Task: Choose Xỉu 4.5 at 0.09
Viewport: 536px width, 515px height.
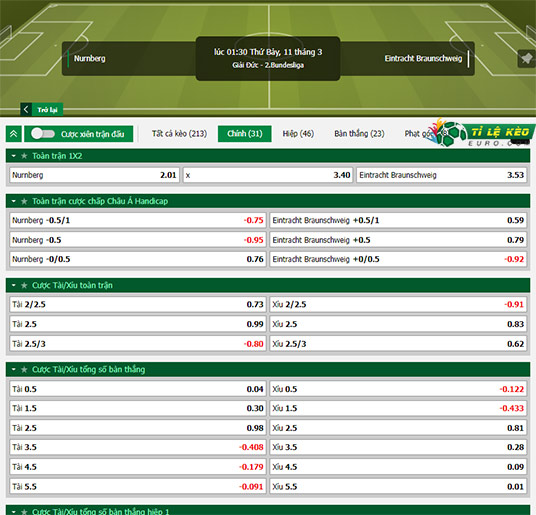Action: tap(398, 467)
